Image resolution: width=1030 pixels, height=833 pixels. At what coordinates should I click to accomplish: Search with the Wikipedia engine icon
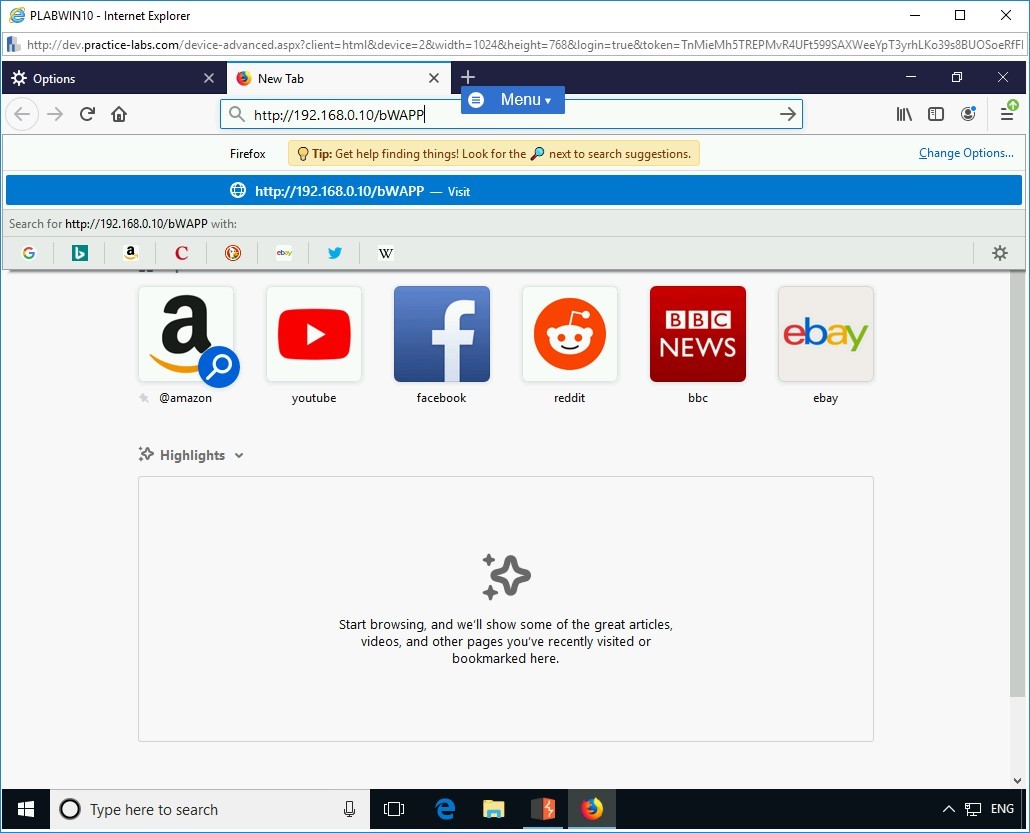[385, 252]
